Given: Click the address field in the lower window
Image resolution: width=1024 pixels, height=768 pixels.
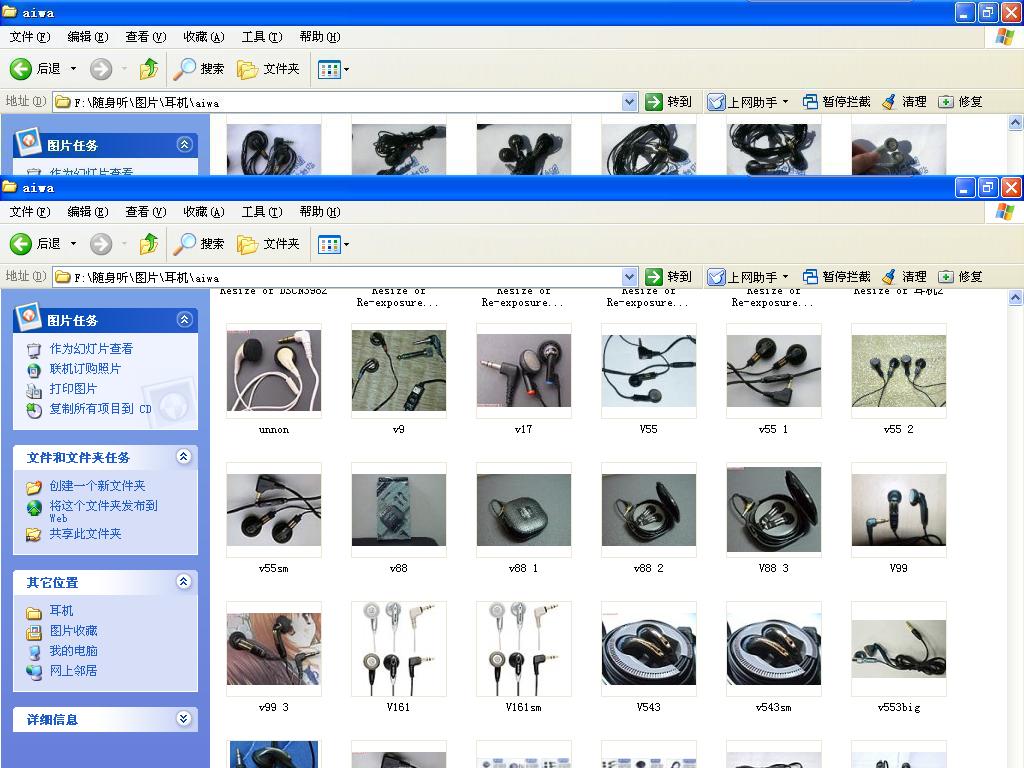Looking at the screenshot, I should pyautogui.click(x=344, y=277).
